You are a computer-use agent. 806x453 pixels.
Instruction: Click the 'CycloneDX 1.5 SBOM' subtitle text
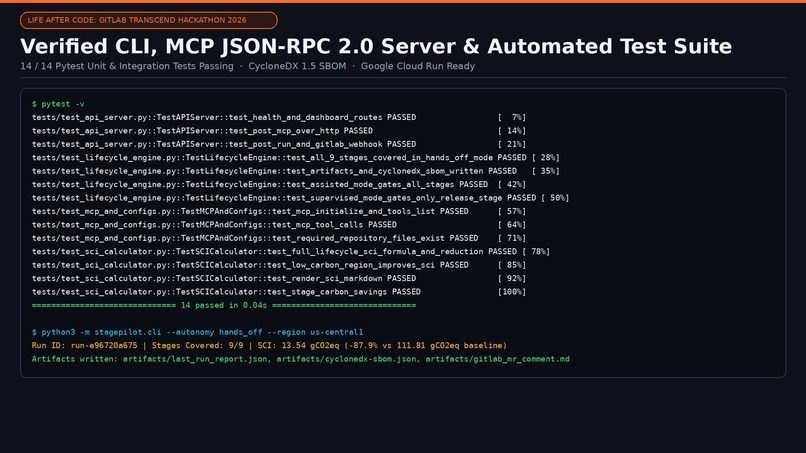click(297, 66)
